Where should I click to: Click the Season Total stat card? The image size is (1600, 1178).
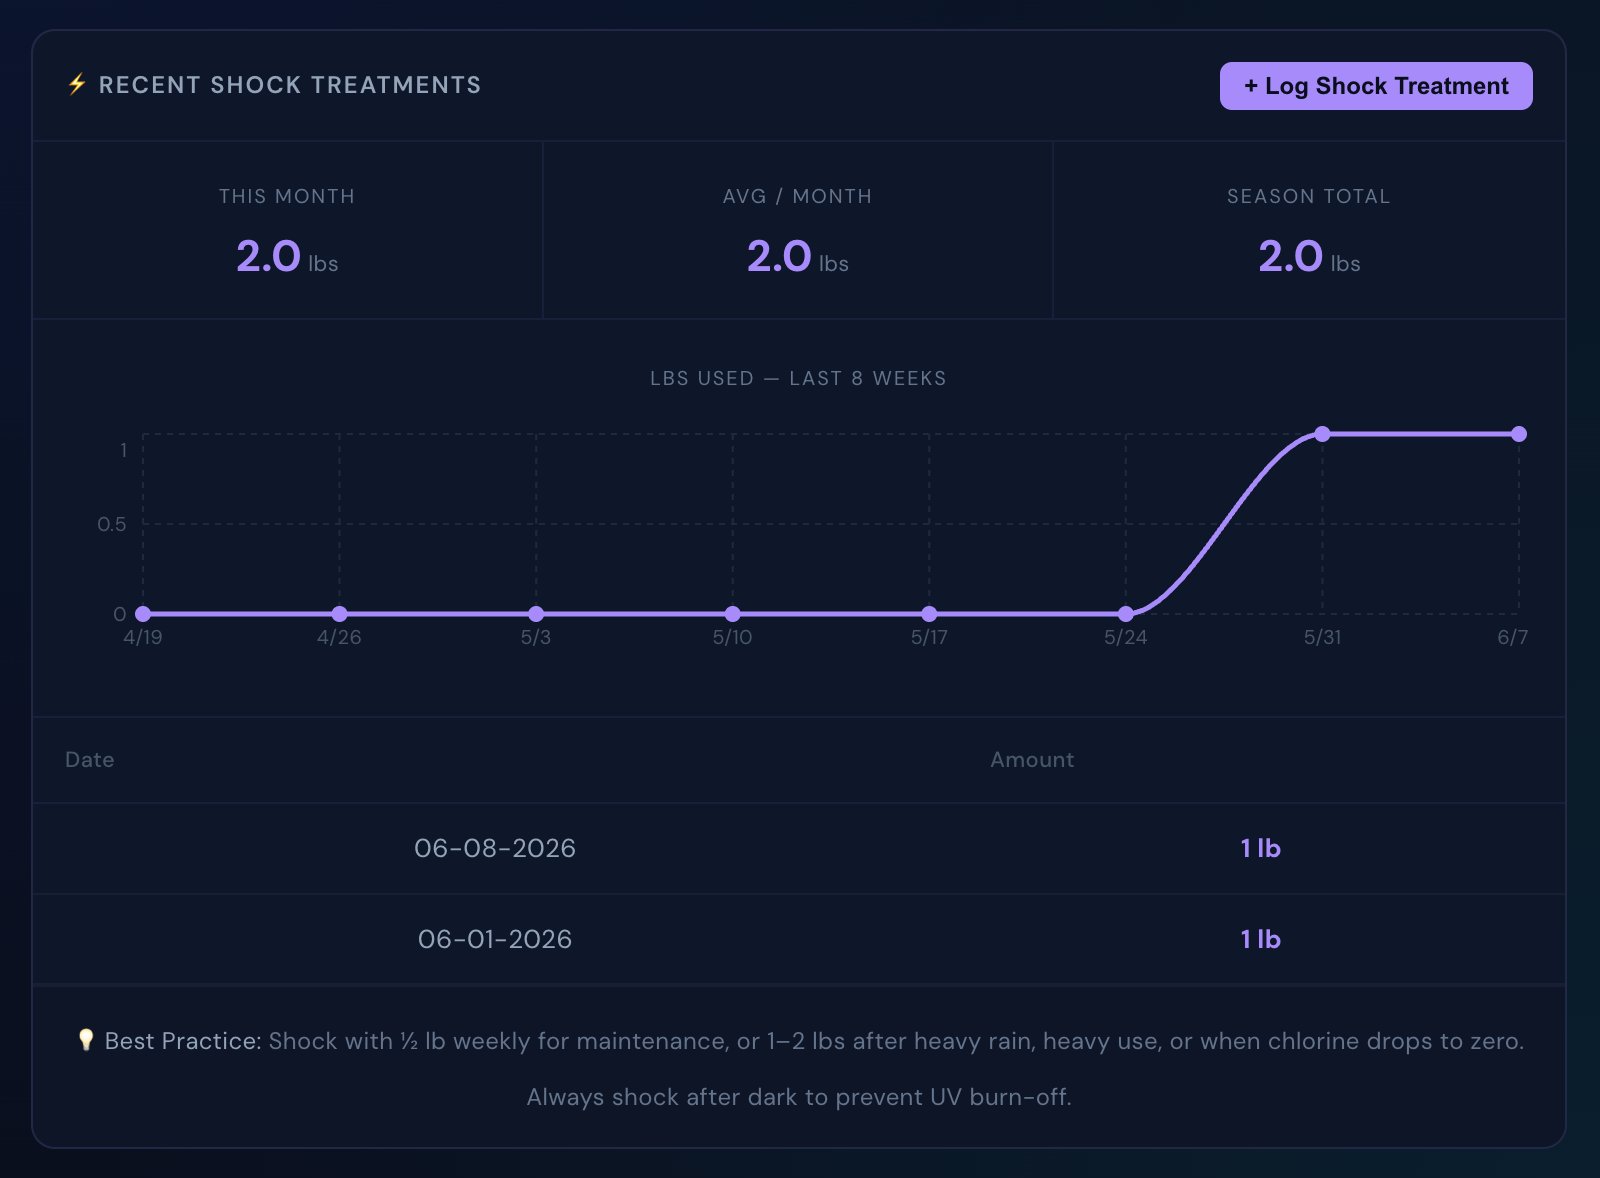point(1309,230)
